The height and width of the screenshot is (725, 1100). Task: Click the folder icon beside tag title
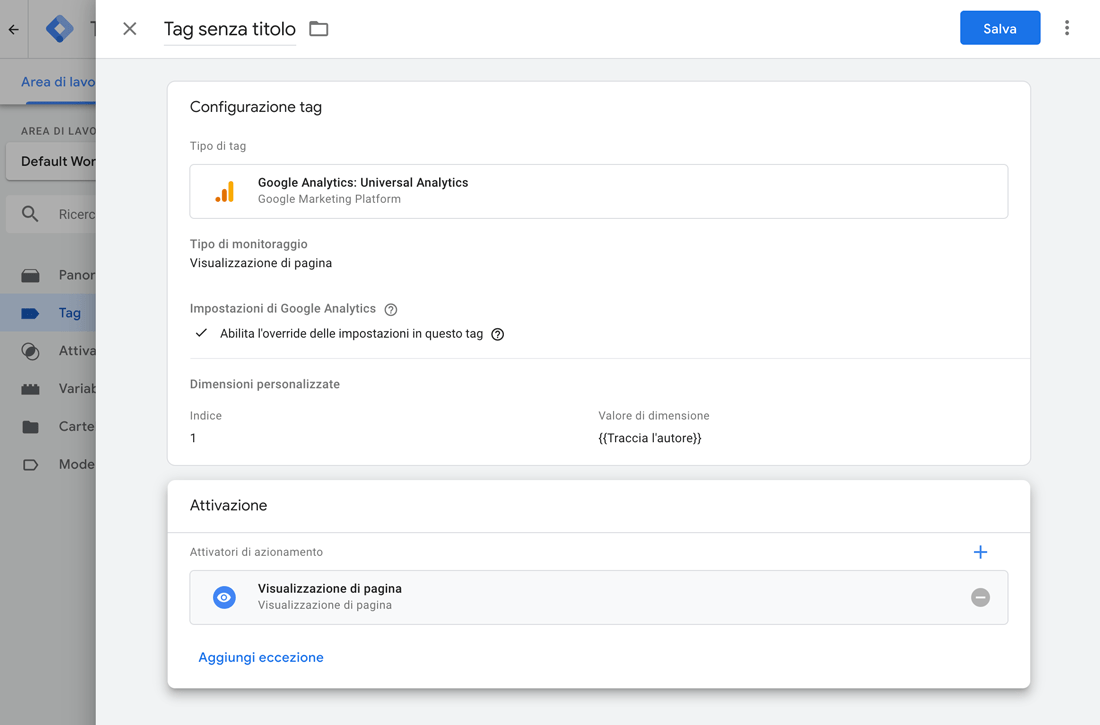(x=318, y=29)
